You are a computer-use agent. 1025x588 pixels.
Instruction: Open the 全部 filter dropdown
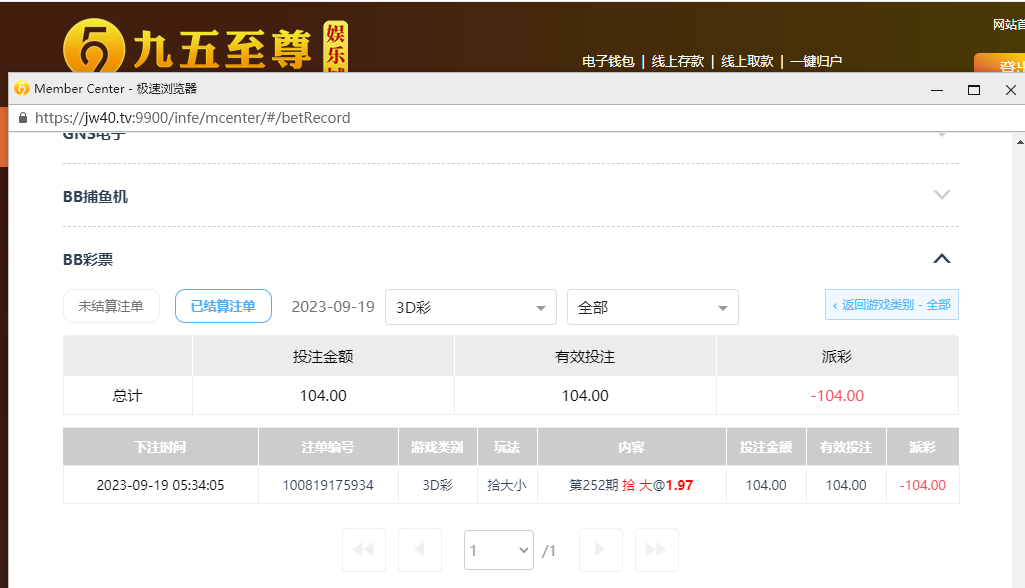652,307
